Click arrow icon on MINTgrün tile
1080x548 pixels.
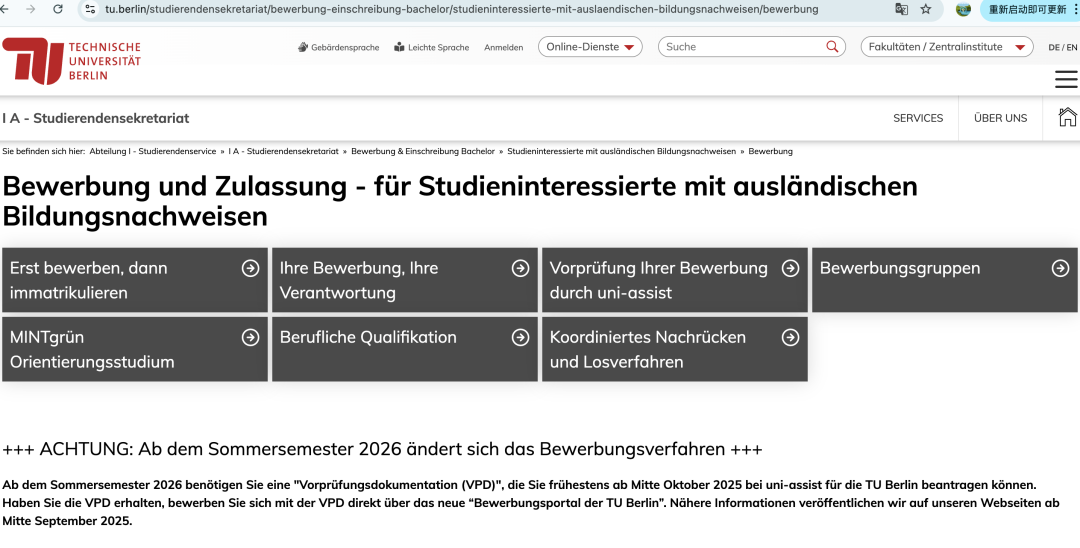click(251, 337)
